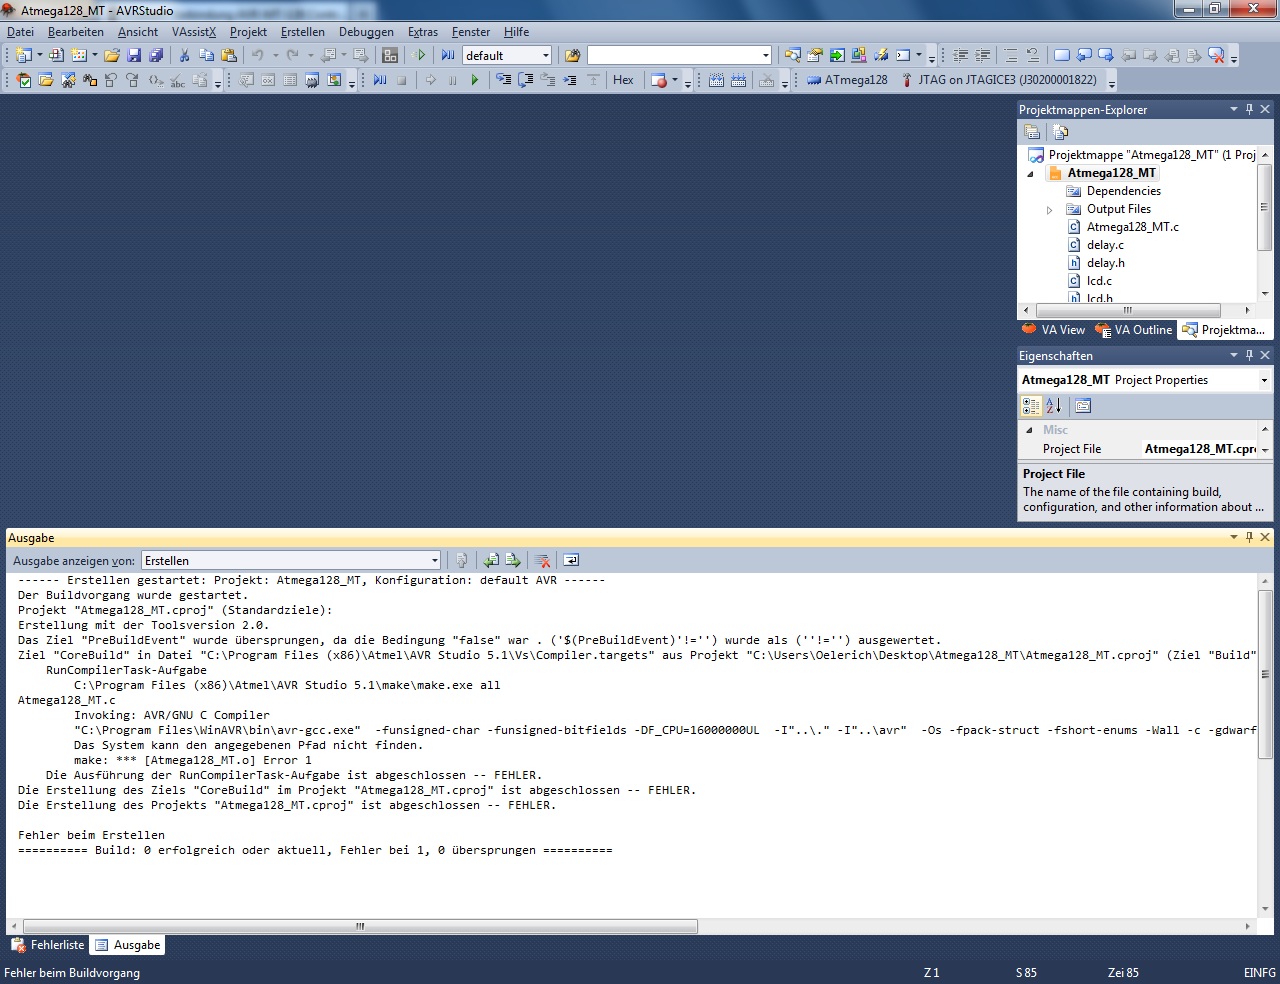The width and height of the screenshot is (1280, 984).
Task: Switch to the Fehlerliste tab
Action: click(x=48, y=944)
